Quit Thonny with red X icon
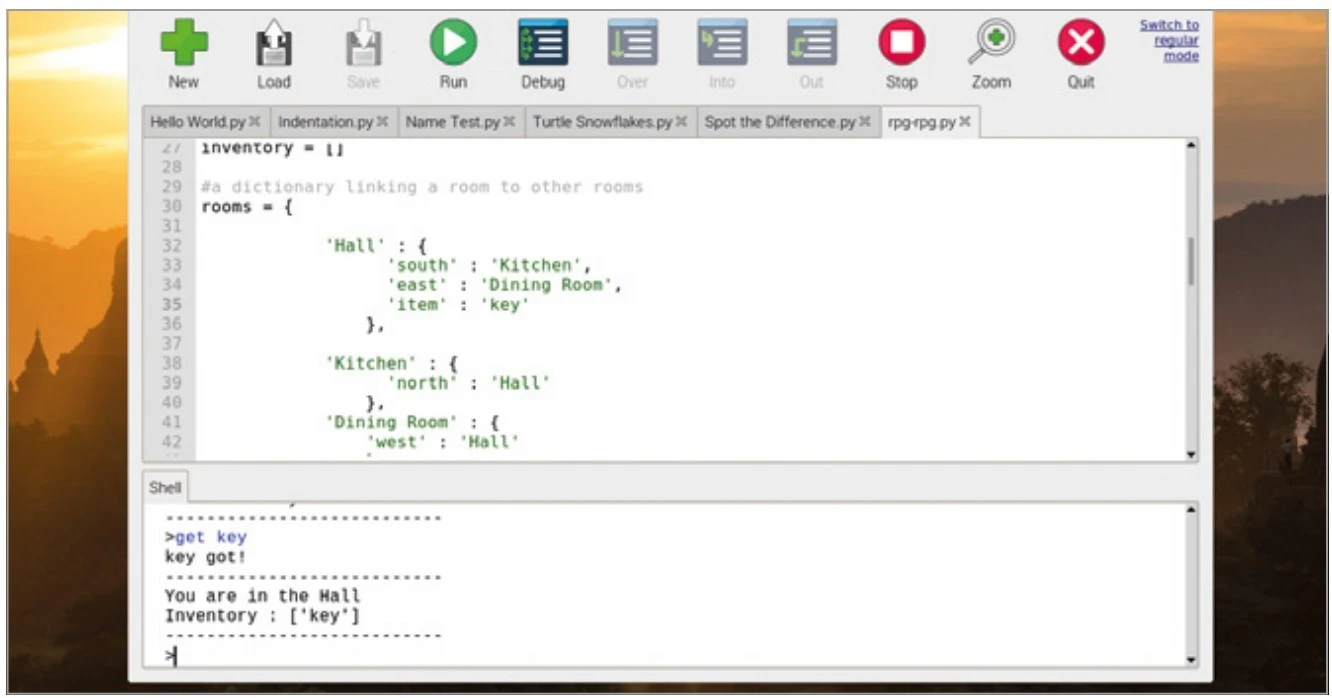Viewport: 1332px width, 698px height. coord(1080,45)
